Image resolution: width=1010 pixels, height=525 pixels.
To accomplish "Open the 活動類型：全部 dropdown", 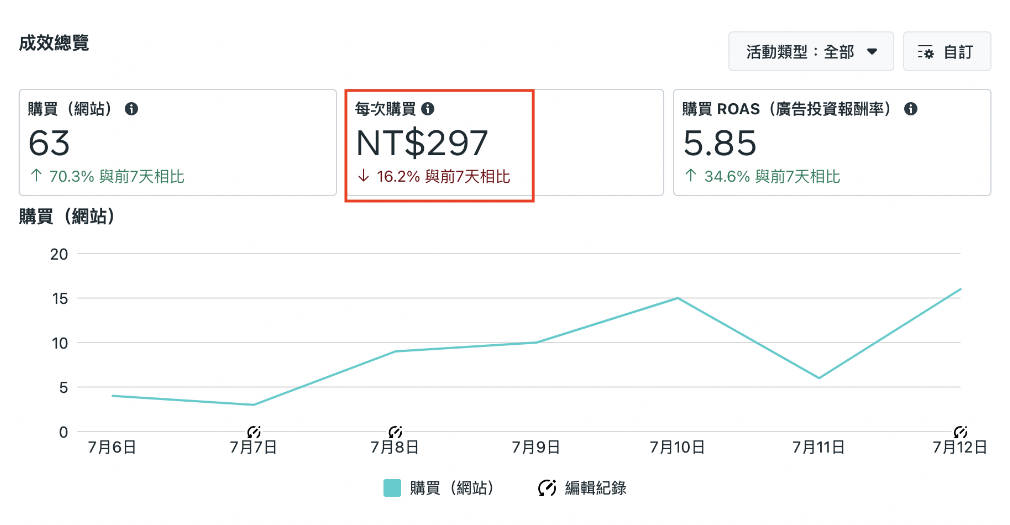I will point(811,52).
